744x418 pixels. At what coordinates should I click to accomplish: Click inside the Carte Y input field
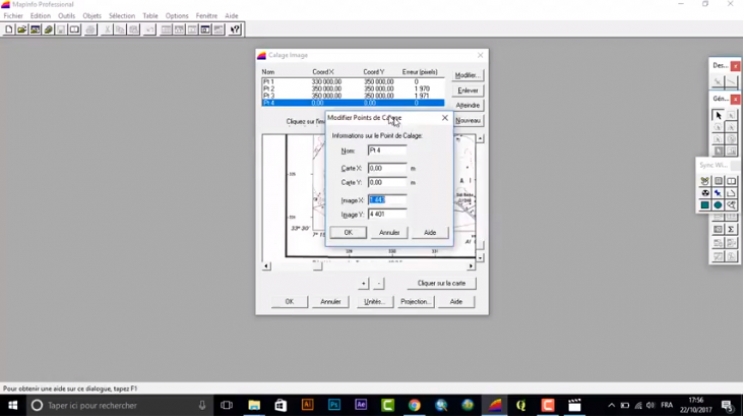tap(387, 182)
